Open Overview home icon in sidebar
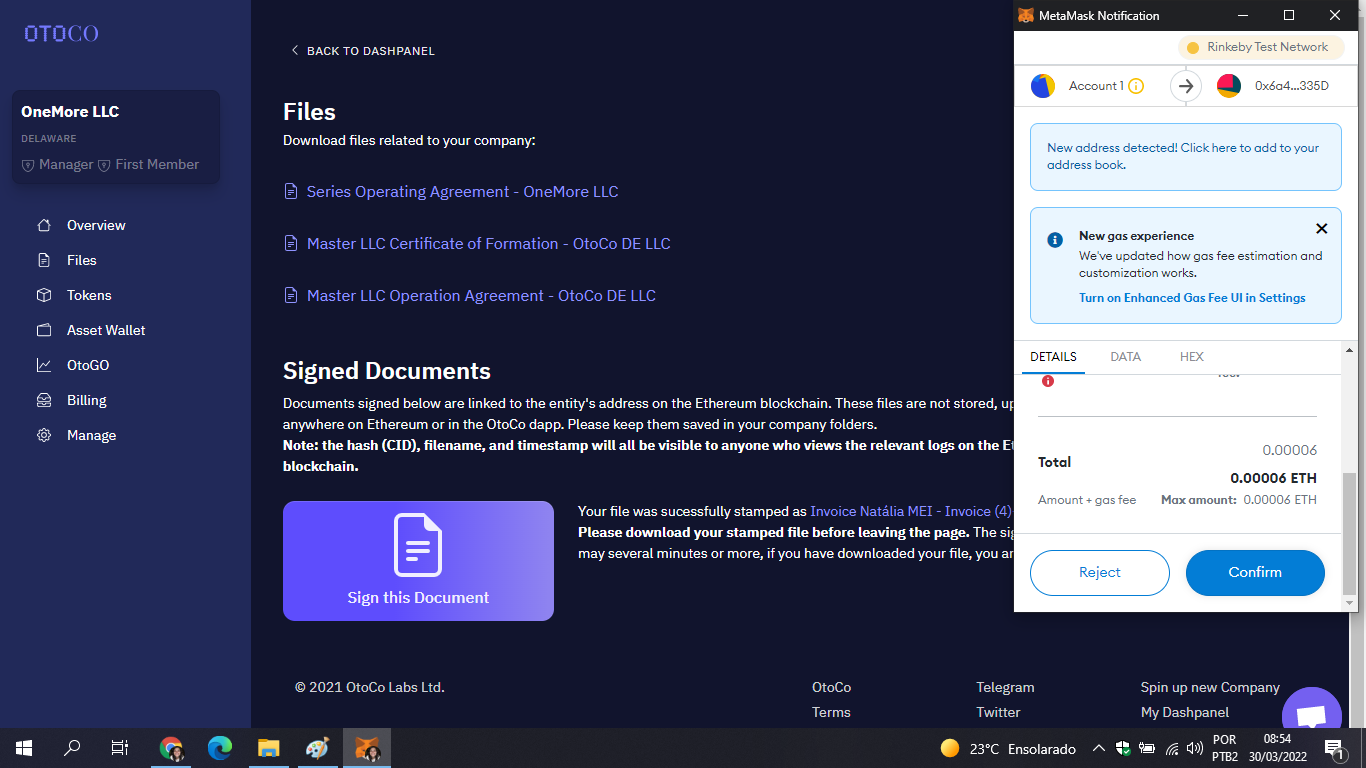This screenshot has height=768, width=1366. (44, 225)
